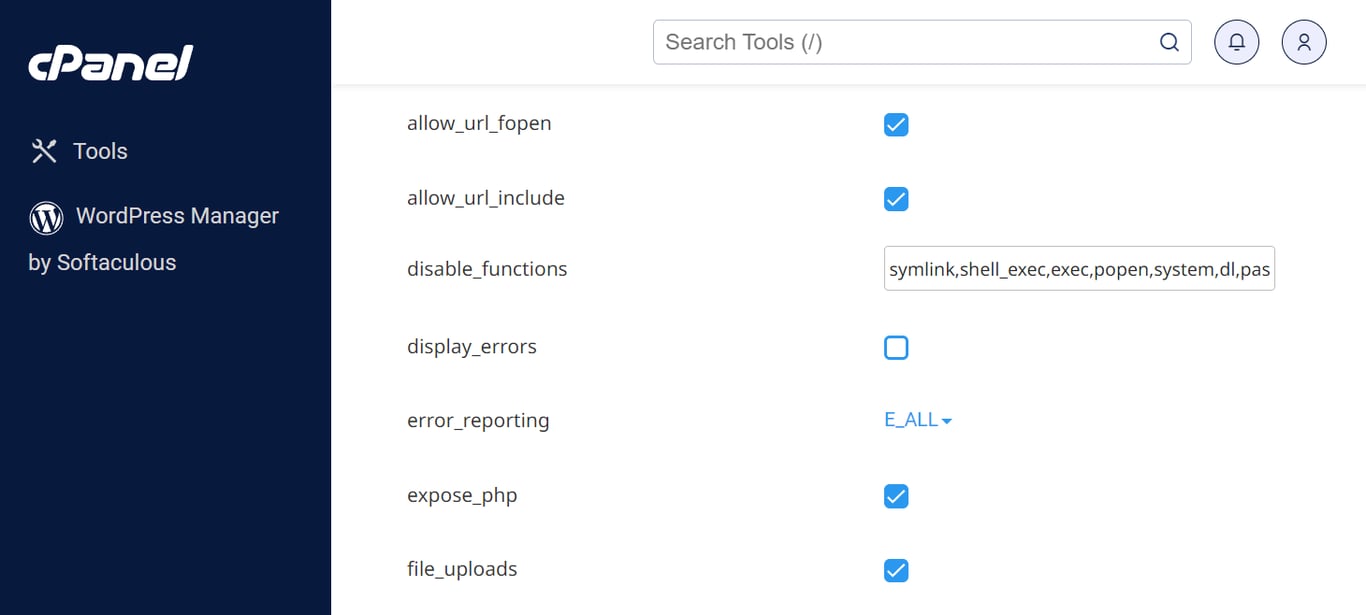This screenshot has width=1366, height=615.
Task: Click the disable_functions input field
Action: coord(1079,268)
